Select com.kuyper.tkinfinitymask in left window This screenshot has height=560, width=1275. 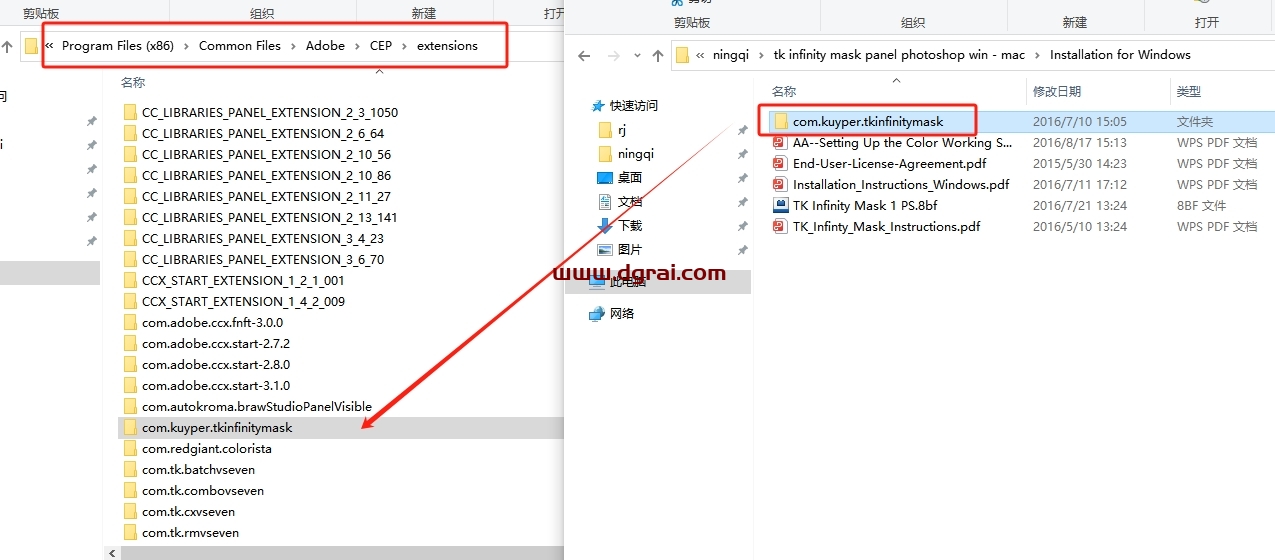(217, 428)
